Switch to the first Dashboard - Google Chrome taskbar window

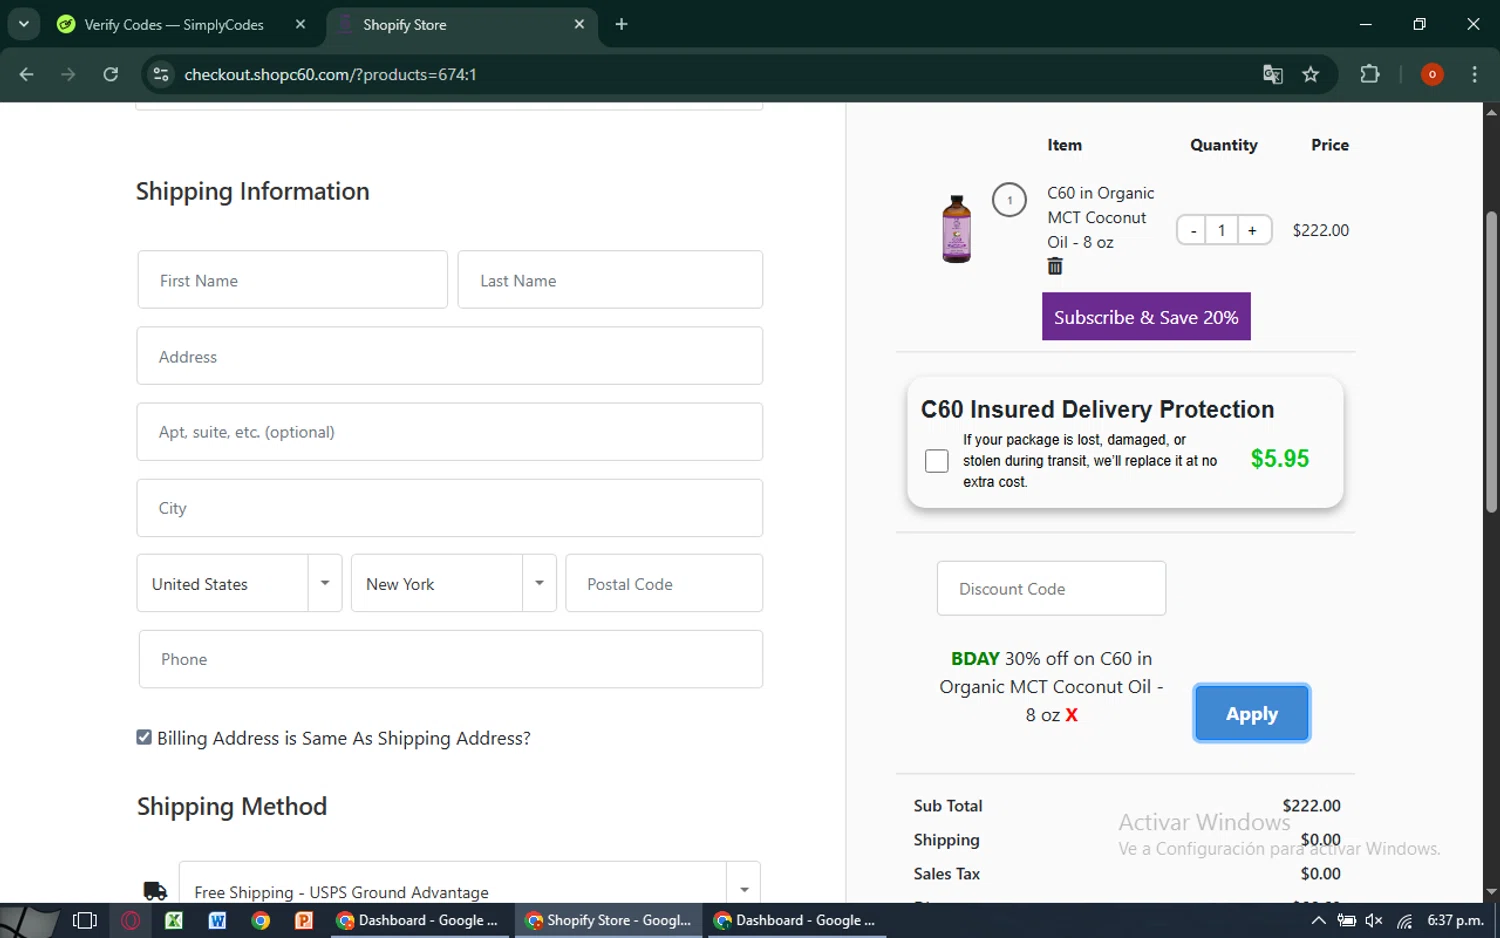coord(420,920)
